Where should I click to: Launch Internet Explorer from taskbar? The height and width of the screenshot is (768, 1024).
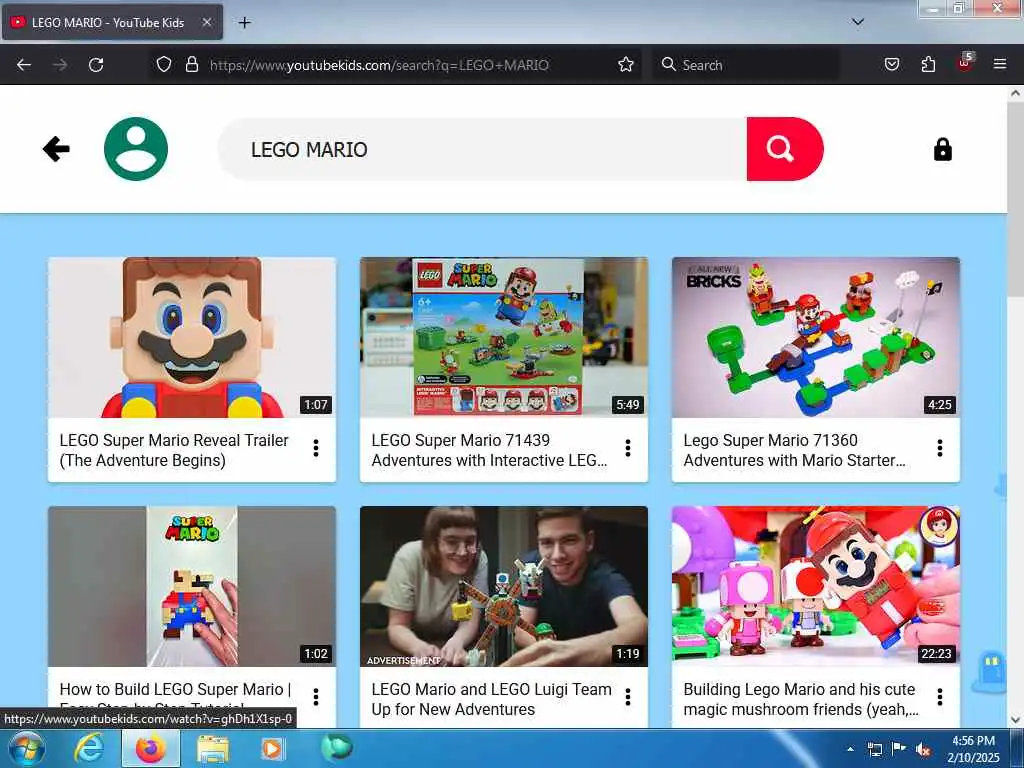click(89, 749)
